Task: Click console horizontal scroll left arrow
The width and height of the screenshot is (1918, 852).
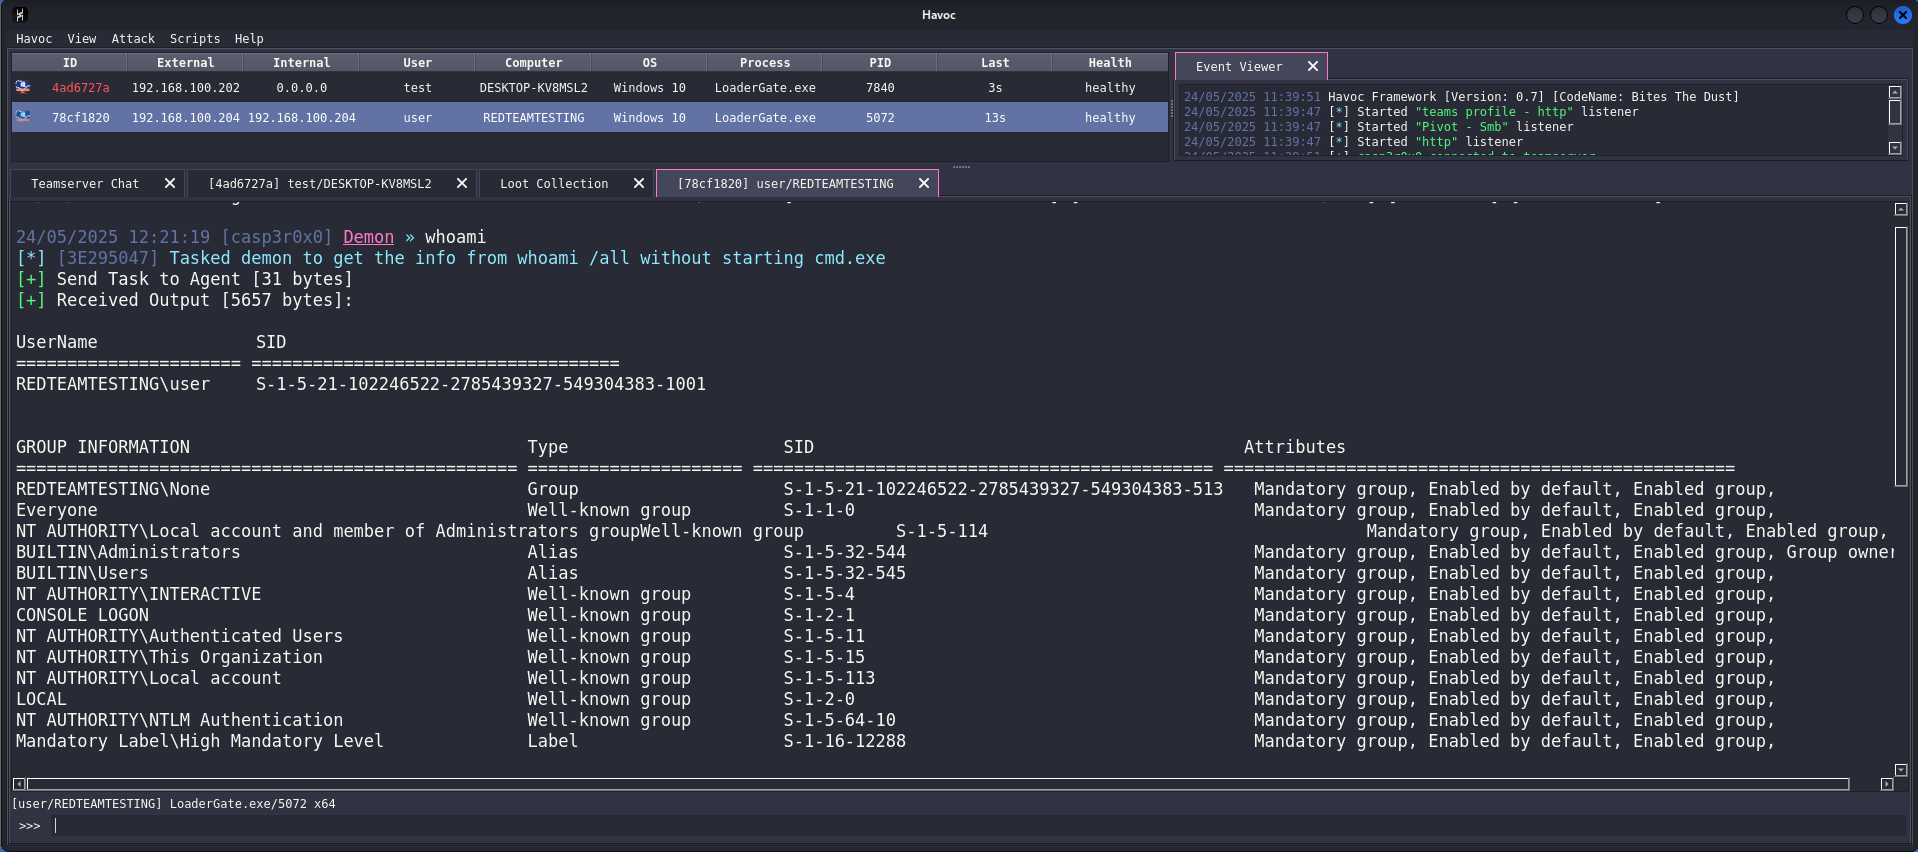Action: pos(19,784)
